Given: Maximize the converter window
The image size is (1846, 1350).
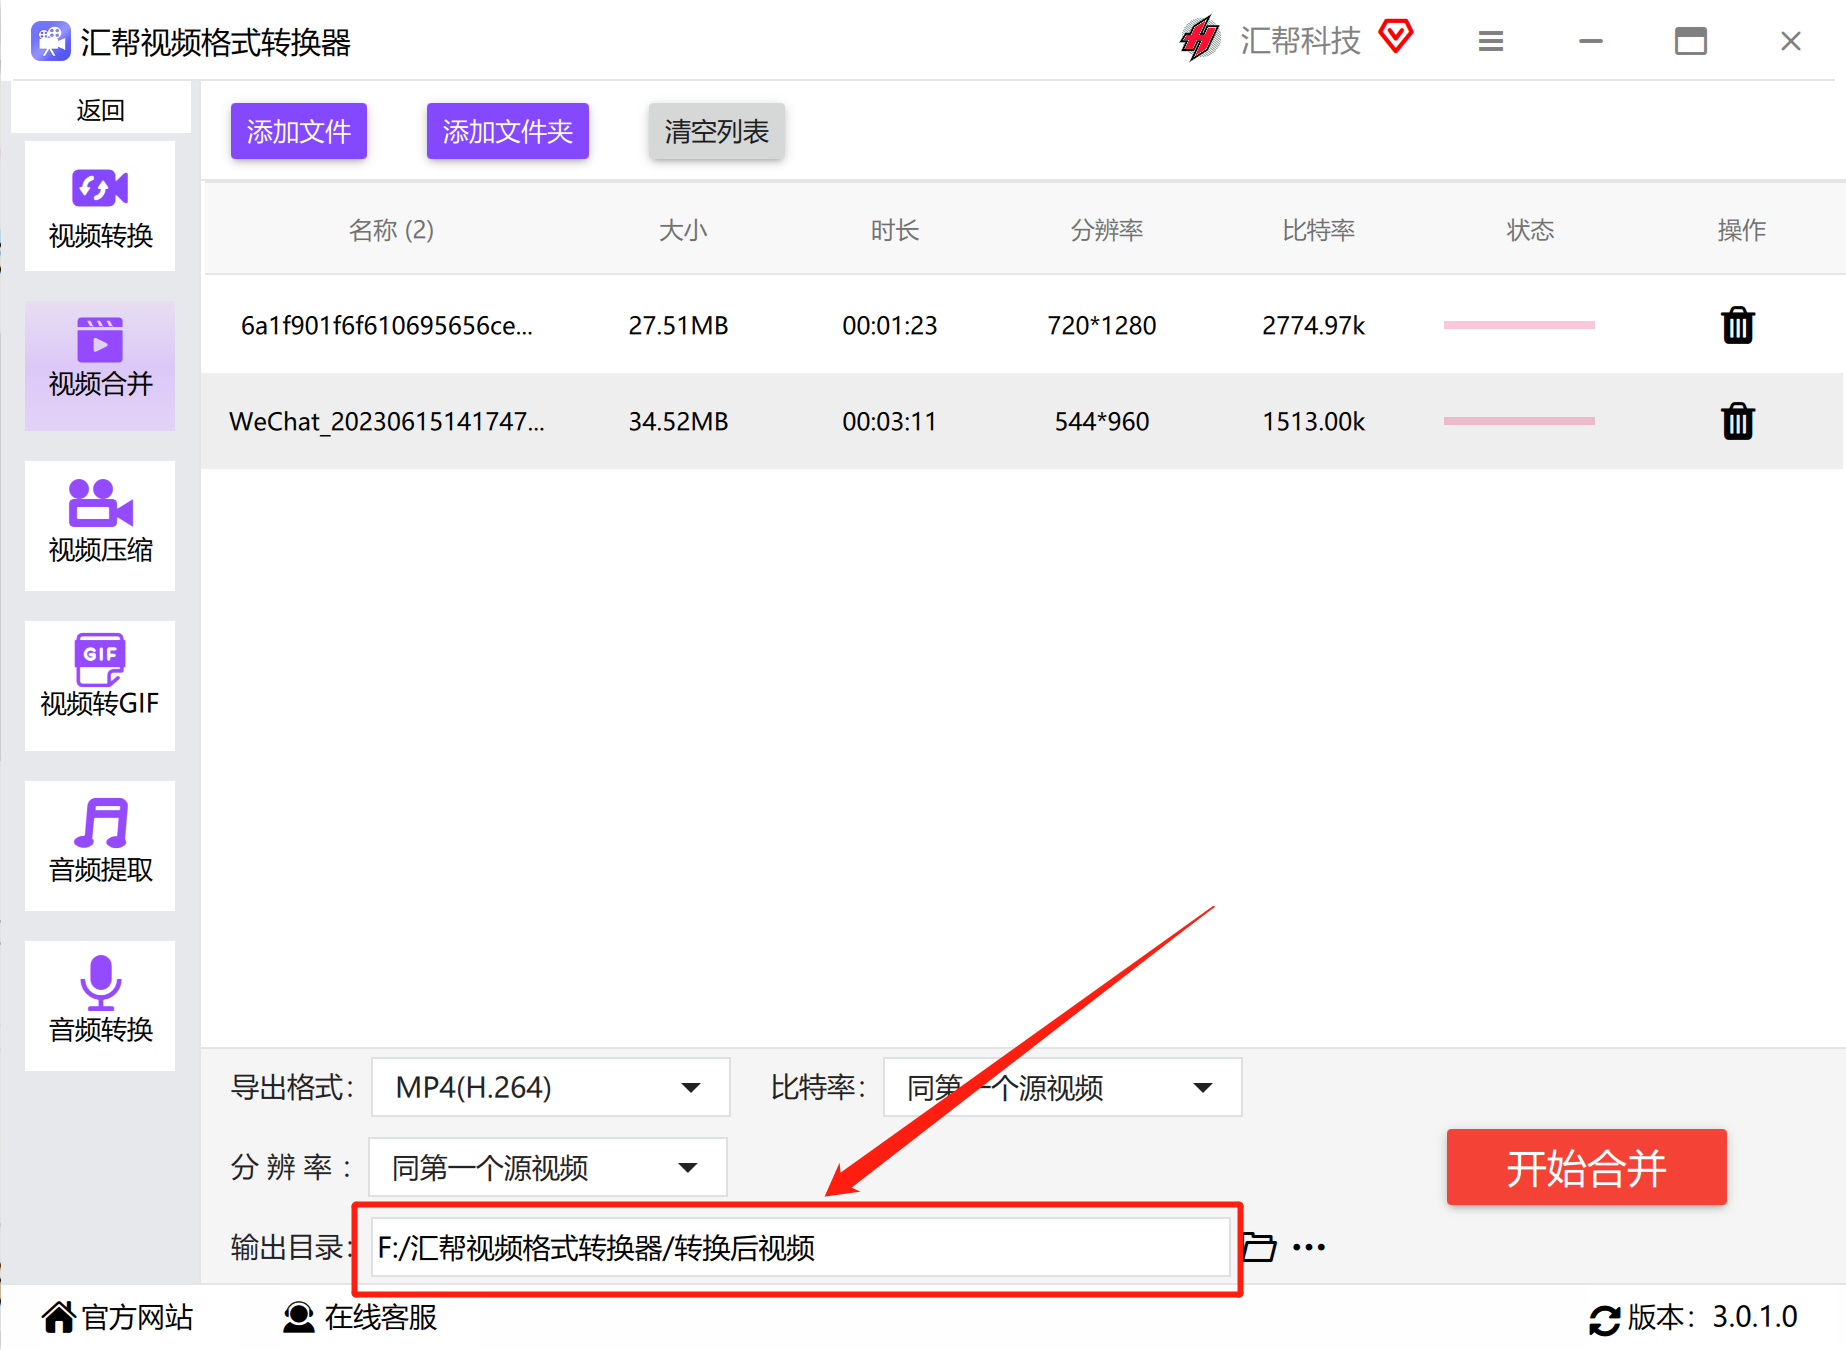Looking at the screenshot, I should [1691, 41].
